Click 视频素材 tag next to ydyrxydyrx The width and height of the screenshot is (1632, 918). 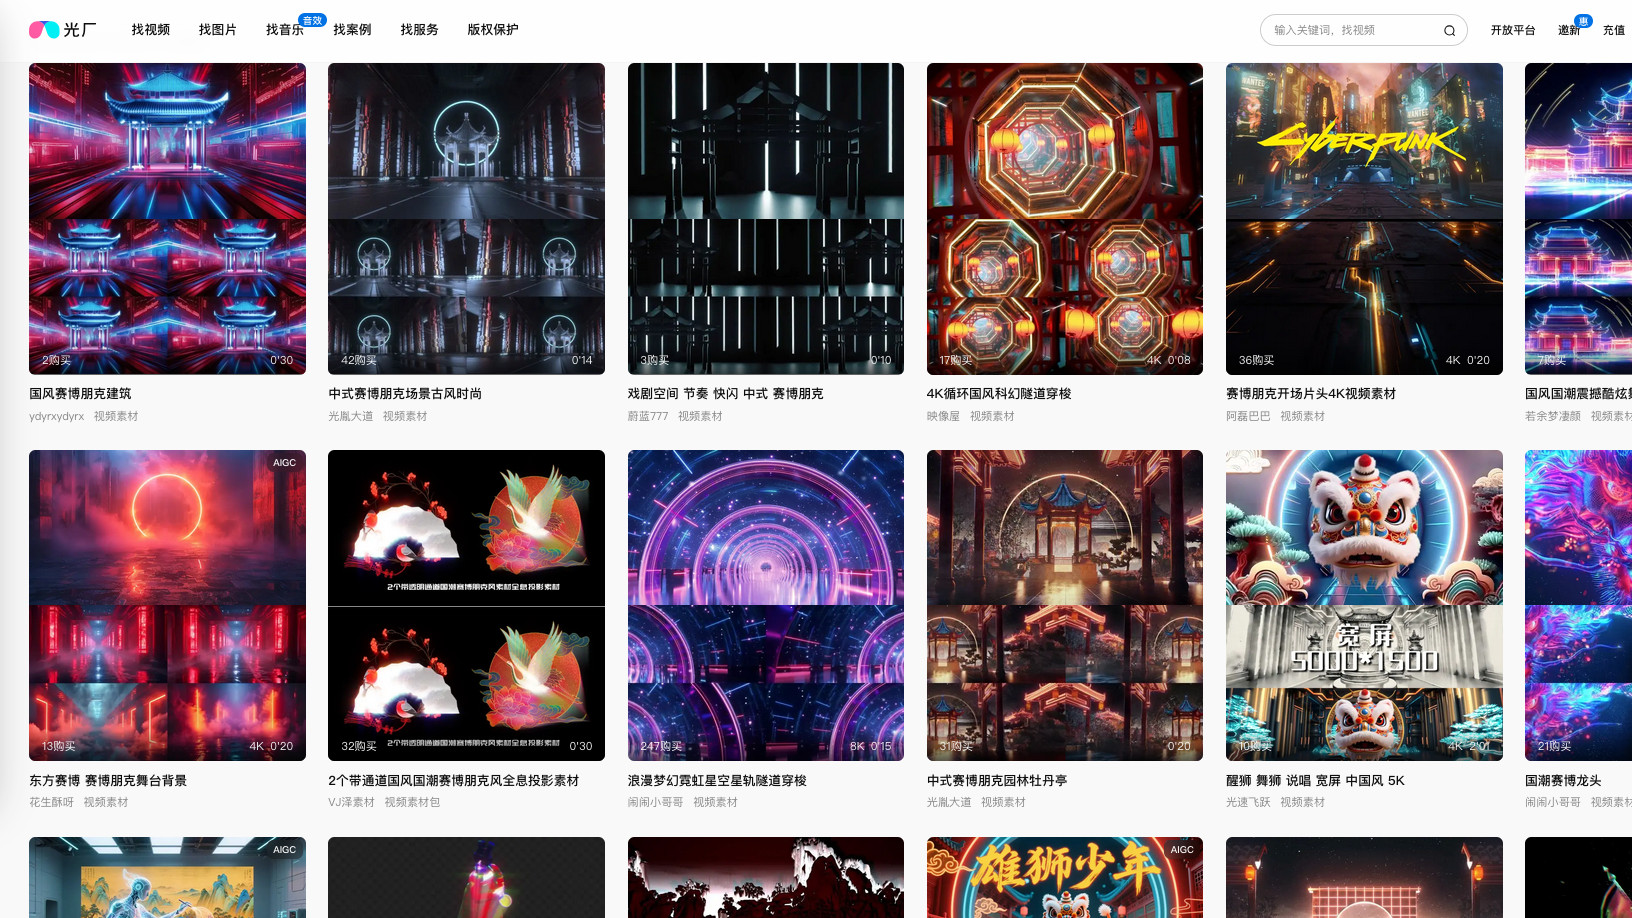(x=116, y=416)
